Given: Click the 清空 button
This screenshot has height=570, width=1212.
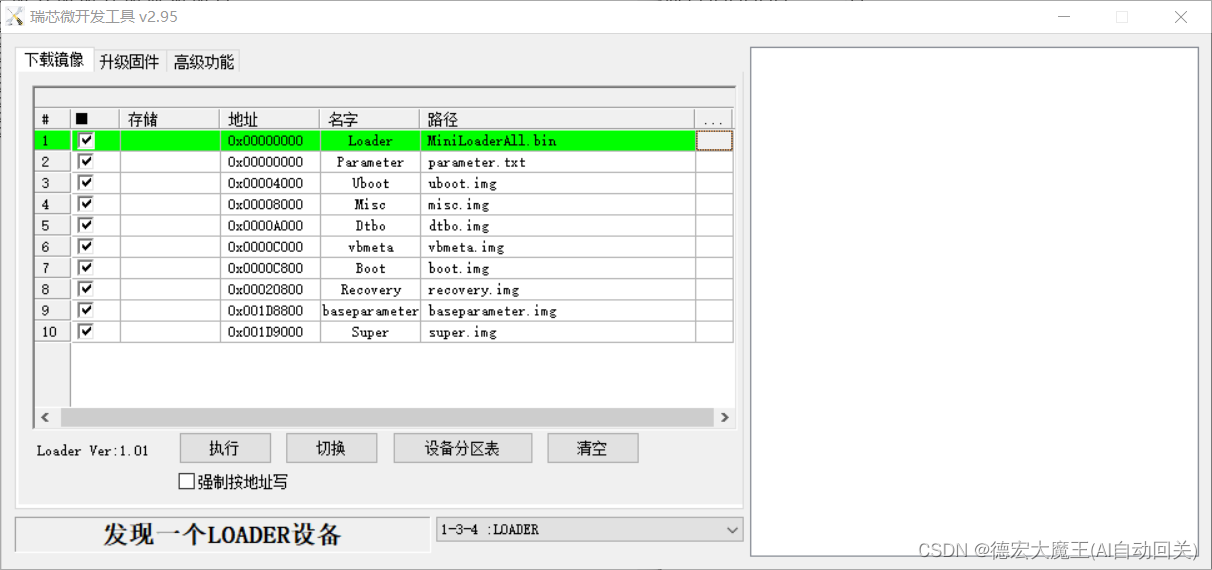Looking at the screenshot, I should point(592,448).
